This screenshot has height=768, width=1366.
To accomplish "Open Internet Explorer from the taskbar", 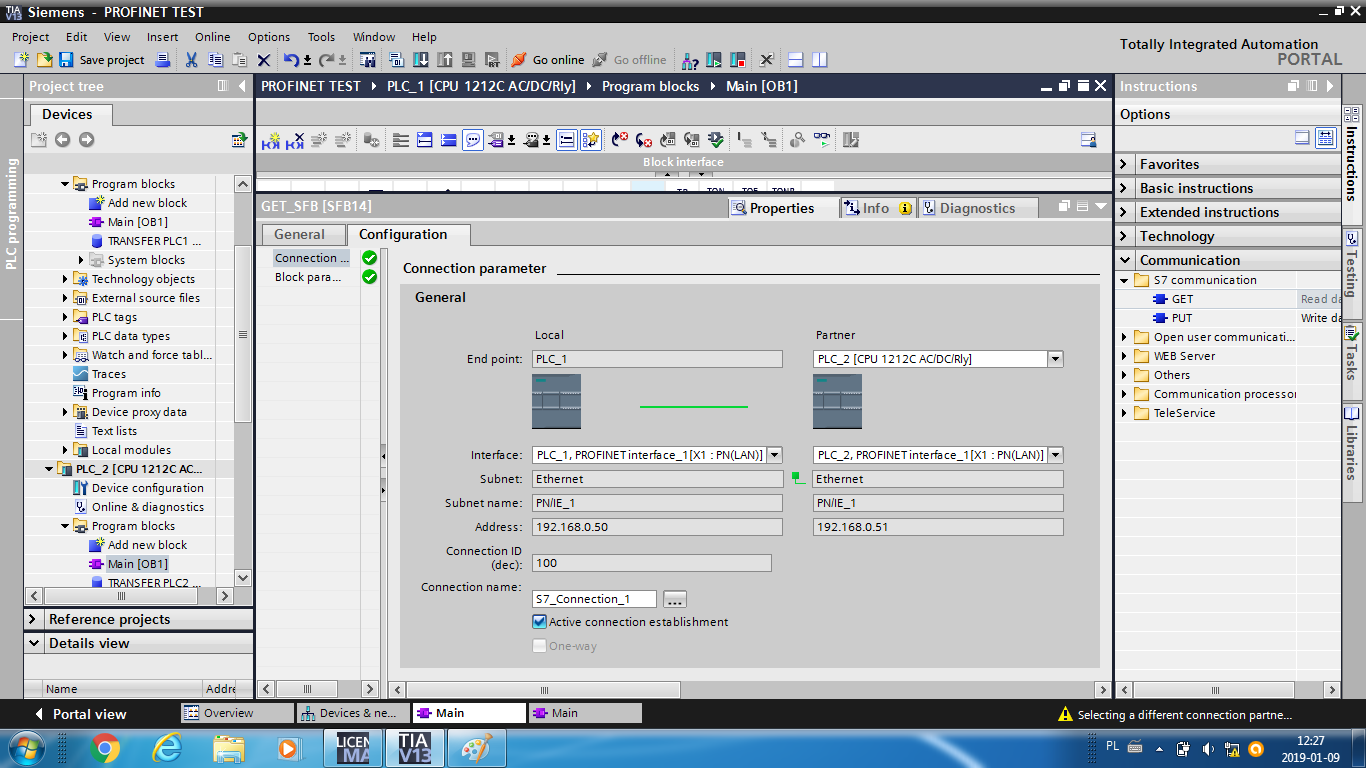I will [x=167, y=747].
